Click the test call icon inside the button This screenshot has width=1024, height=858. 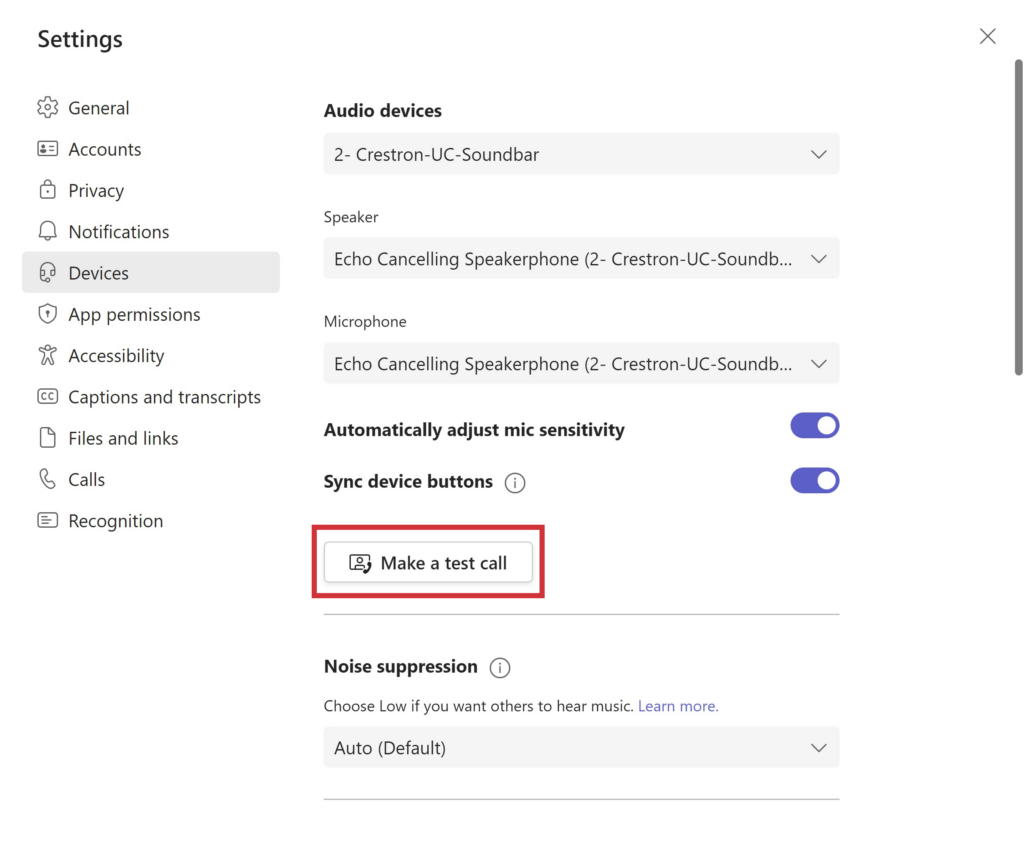[360, 563]
